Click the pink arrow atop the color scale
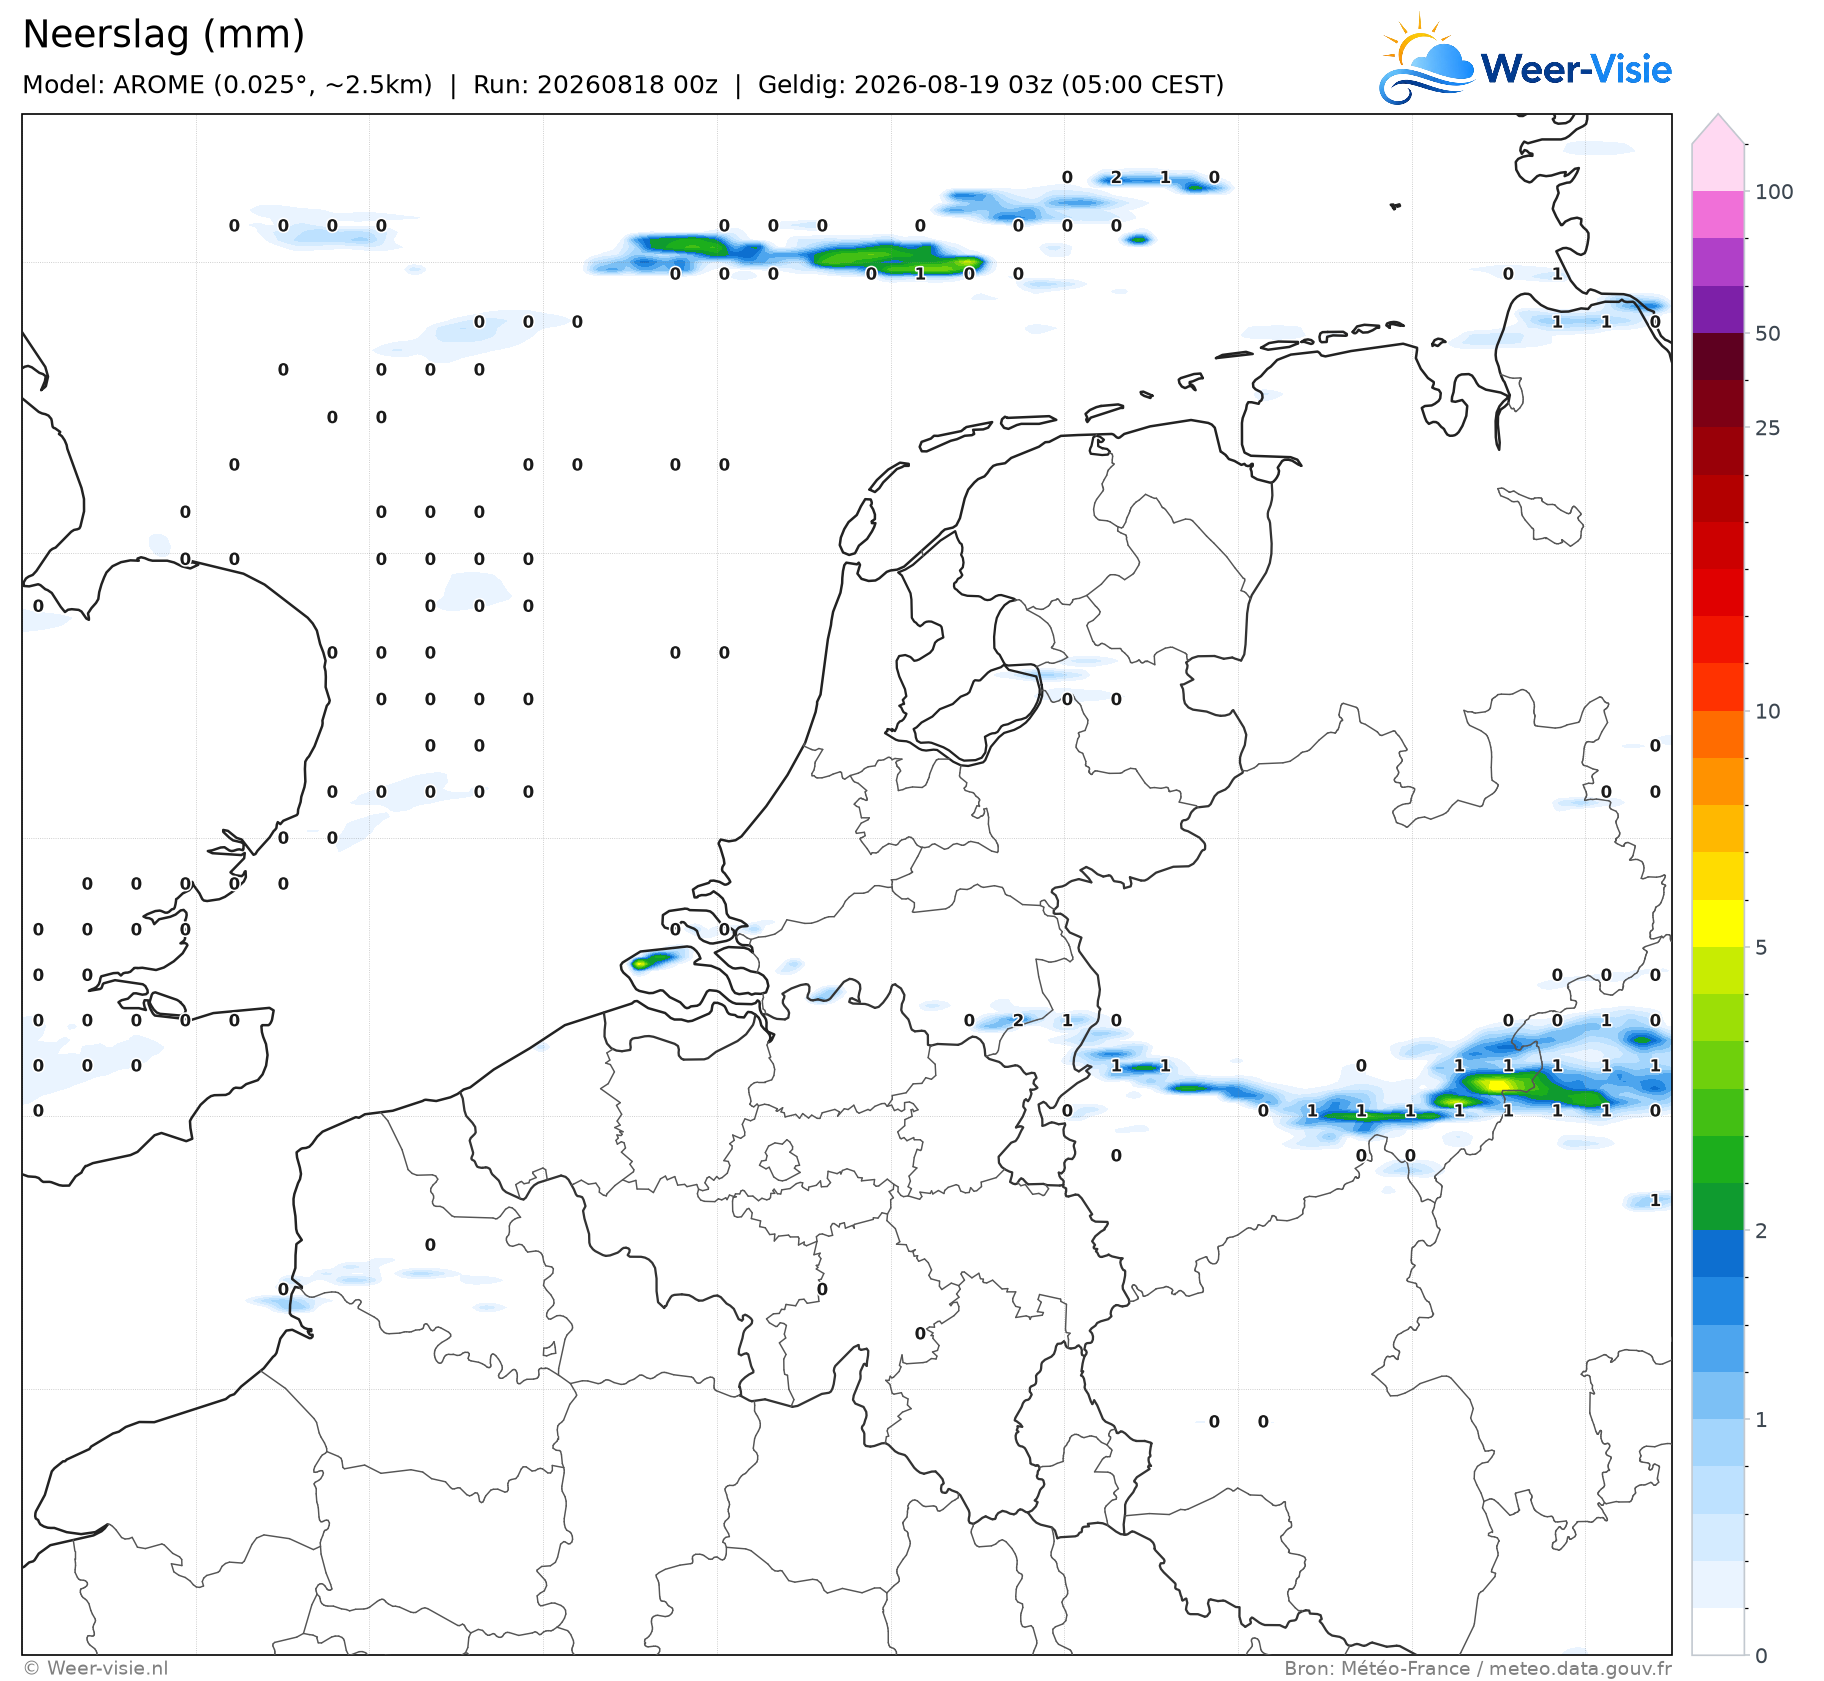 point(1718,129)
